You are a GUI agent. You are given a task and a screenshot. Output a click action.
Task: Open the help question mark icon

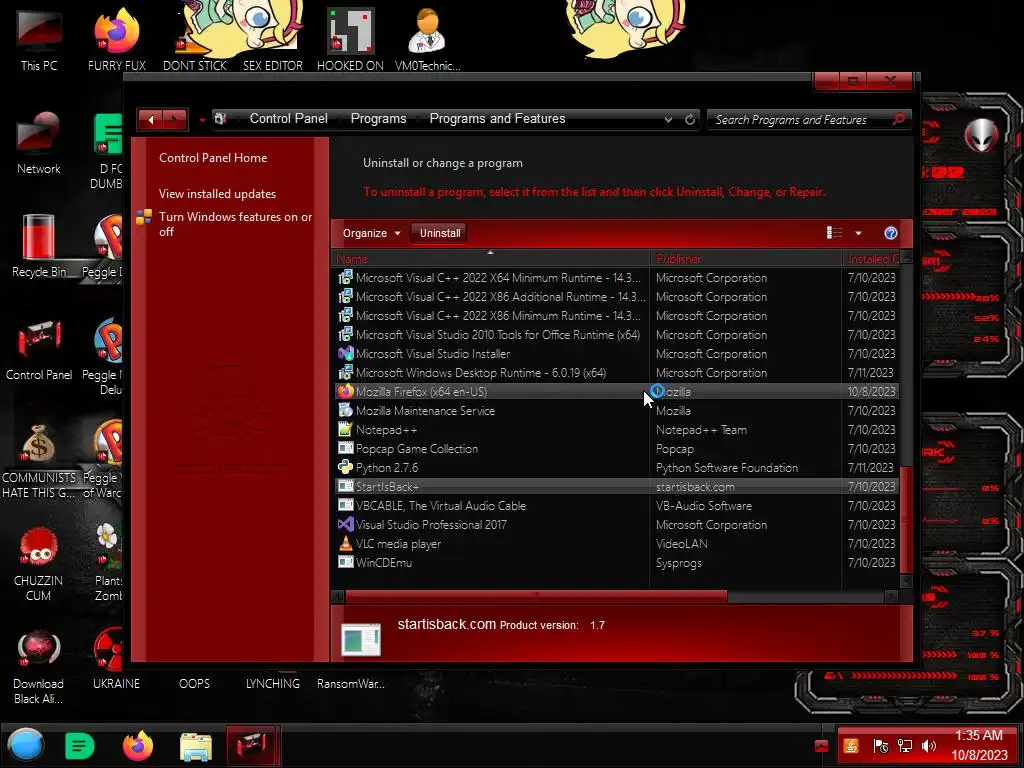[x=891, y=233]
